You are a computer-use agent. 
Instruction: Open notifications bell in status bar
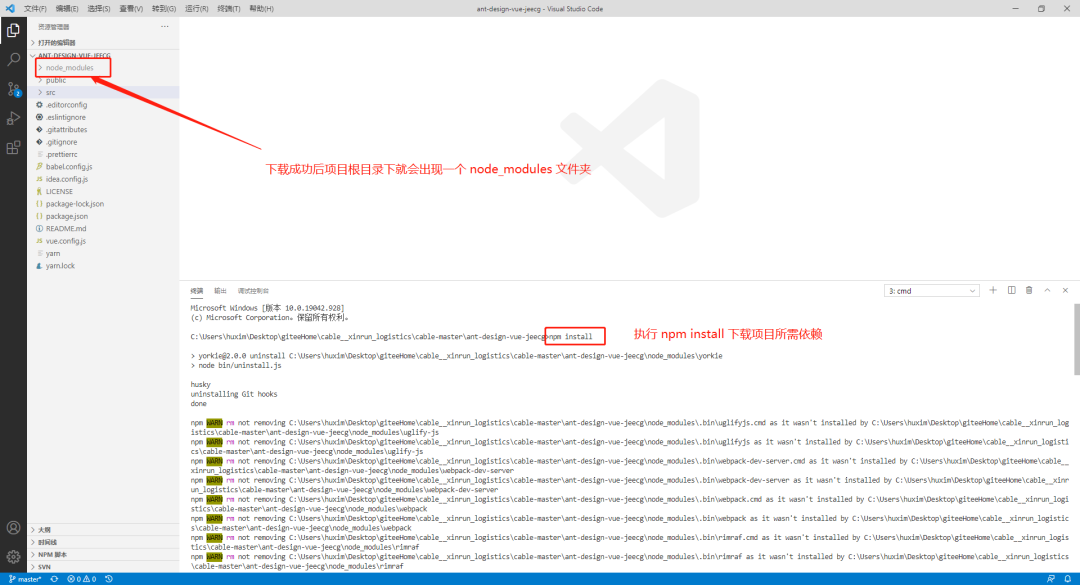[1068, 579]
